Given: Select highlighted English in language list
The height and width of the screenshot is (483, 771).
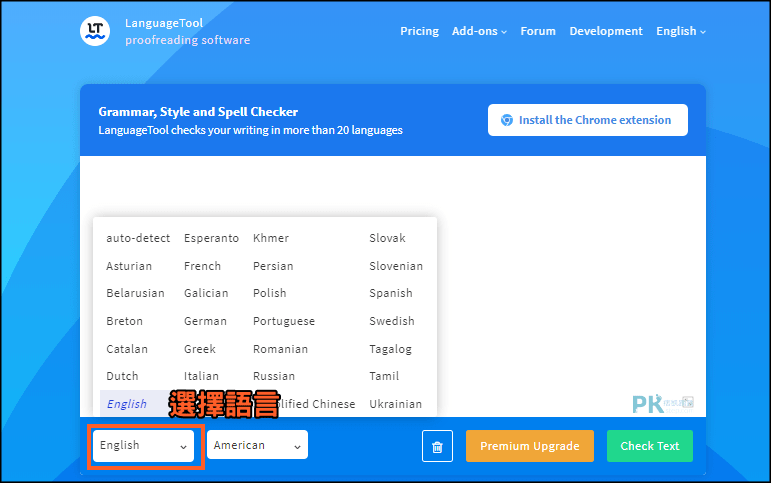Looking at the screenshot, I should tap(127, 404).
